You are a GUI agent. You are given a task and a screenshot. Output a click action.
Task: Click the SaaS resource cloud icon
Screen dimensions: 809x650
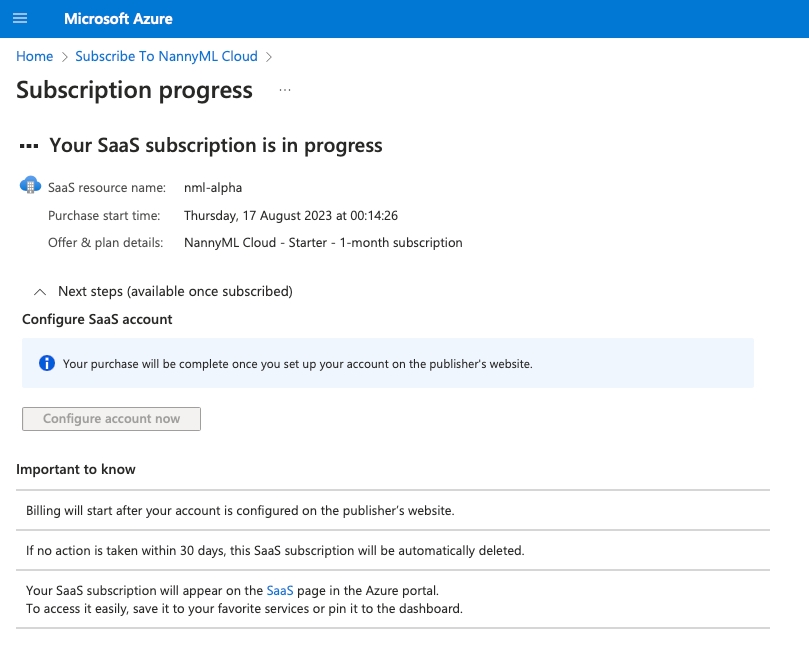[x=30, y=186]
